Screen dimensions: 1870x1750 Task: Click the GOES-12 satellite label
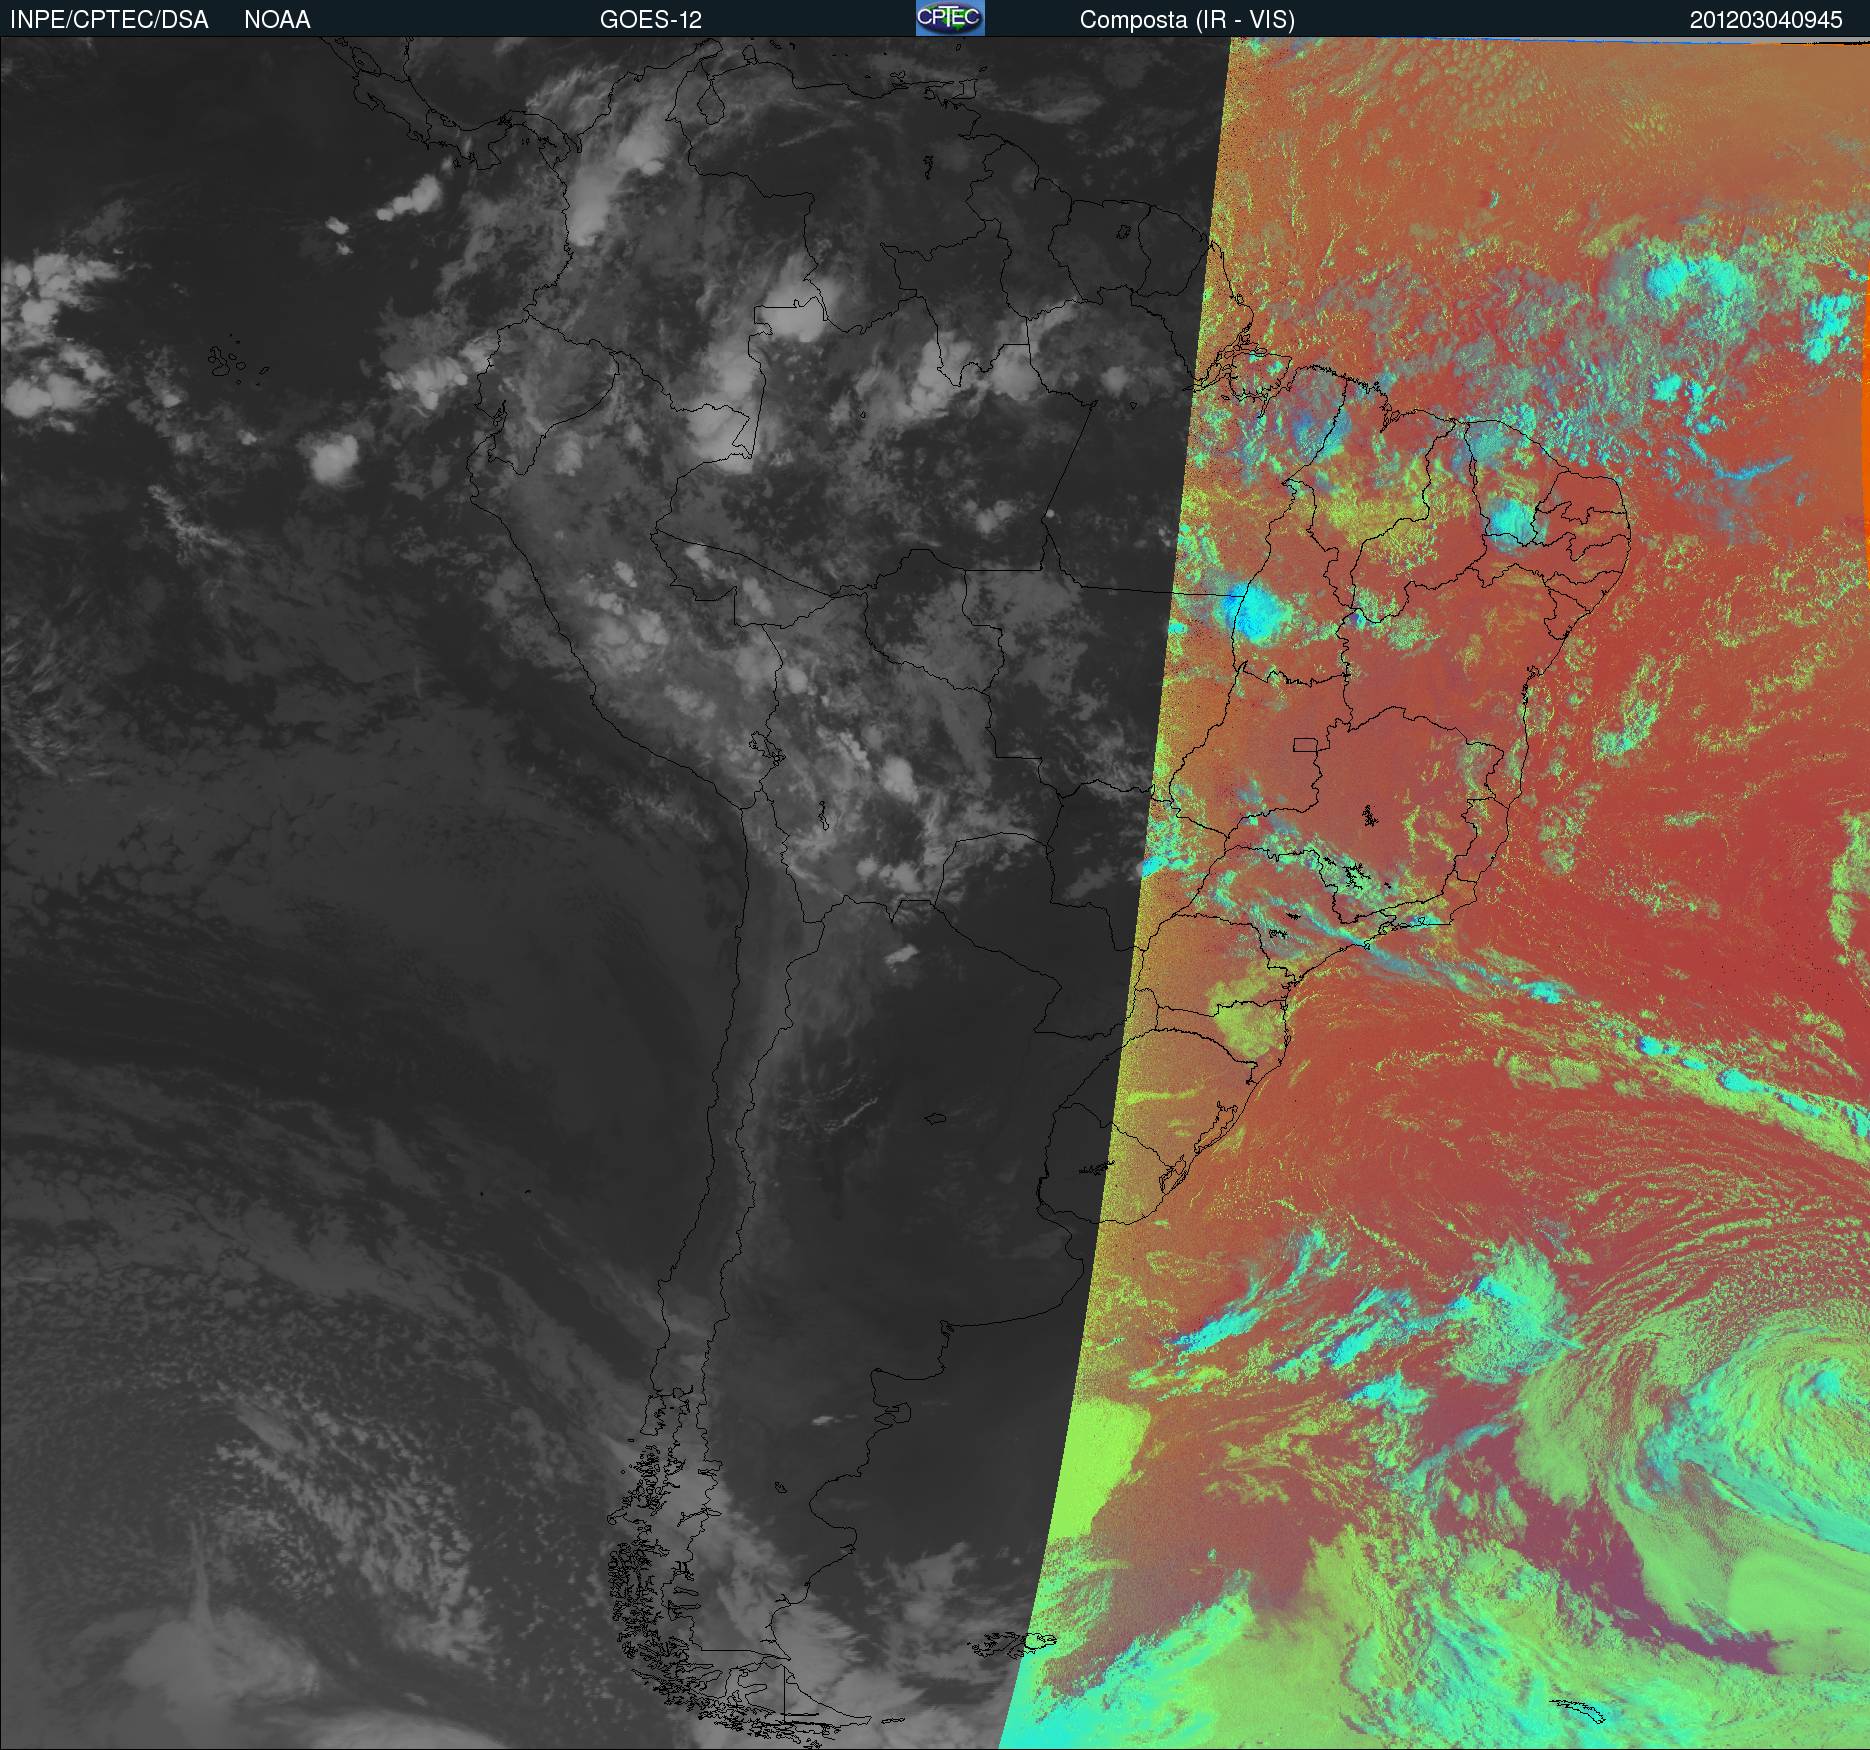click(x=650, y=20)
